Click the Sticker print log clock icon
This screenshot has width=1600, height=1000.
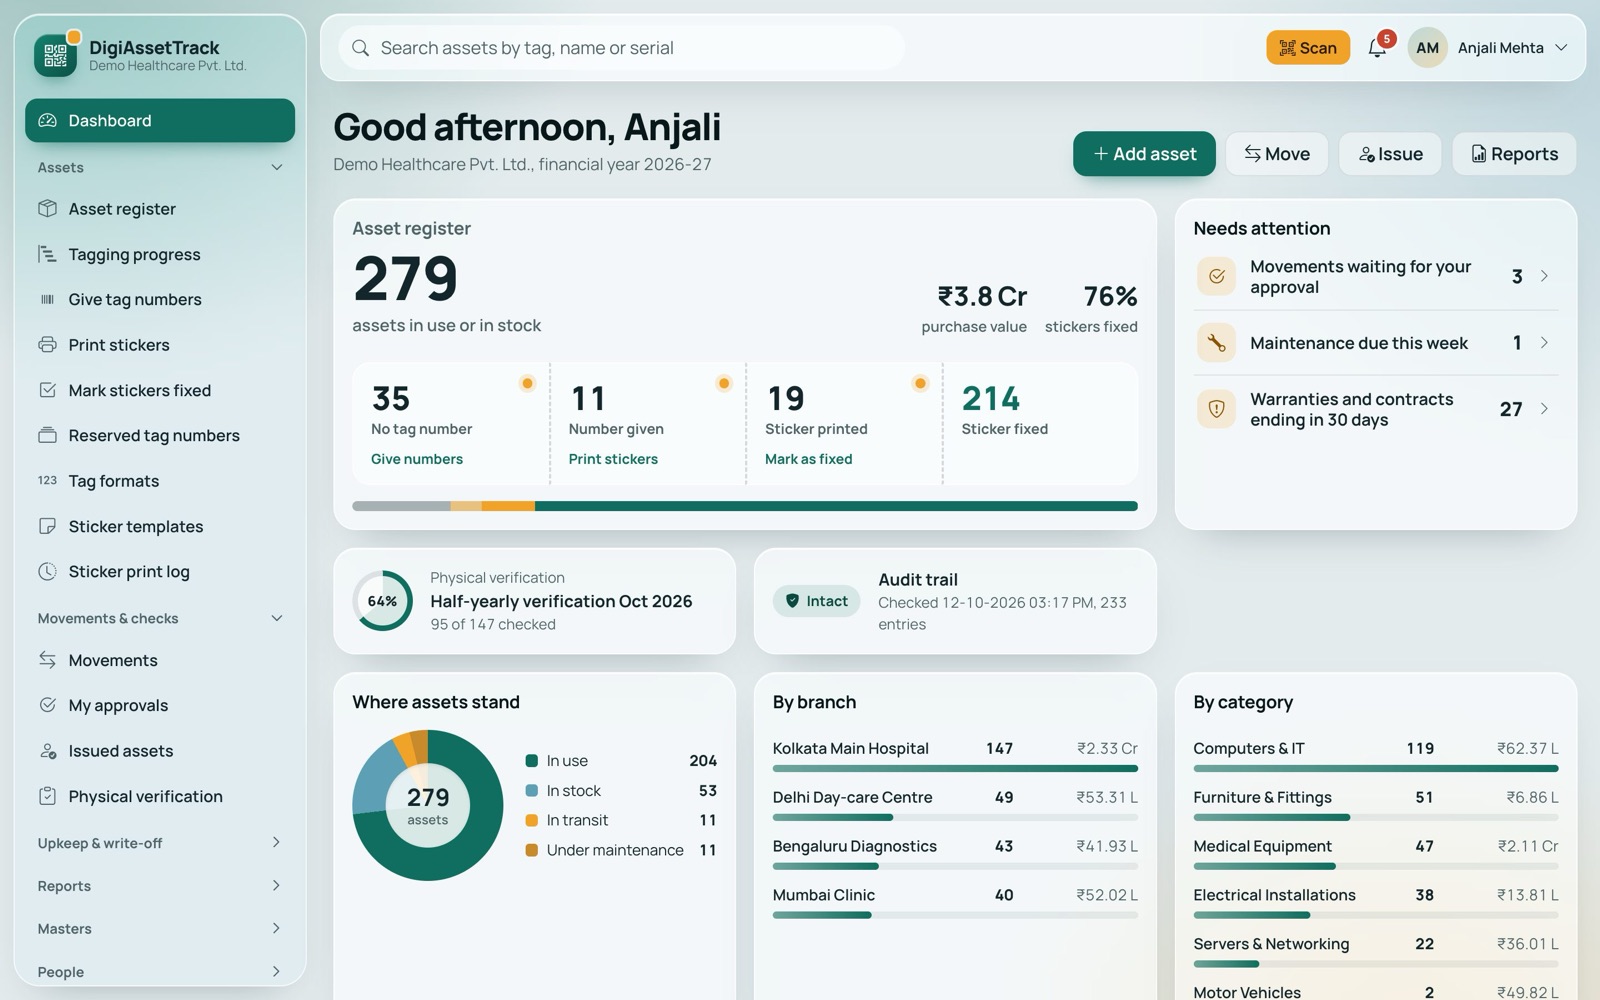coord(47,571)
